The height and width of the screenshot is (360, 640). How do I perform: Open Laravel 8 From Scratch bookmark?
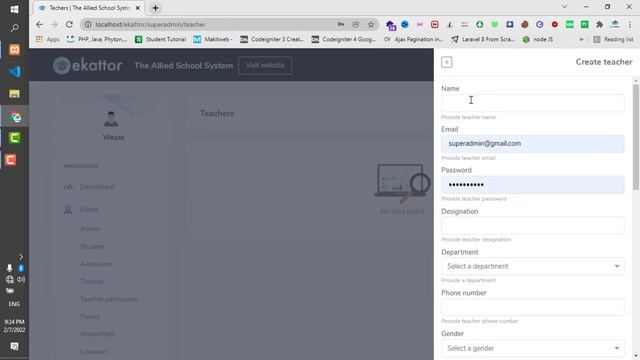(x=483, y=39)
